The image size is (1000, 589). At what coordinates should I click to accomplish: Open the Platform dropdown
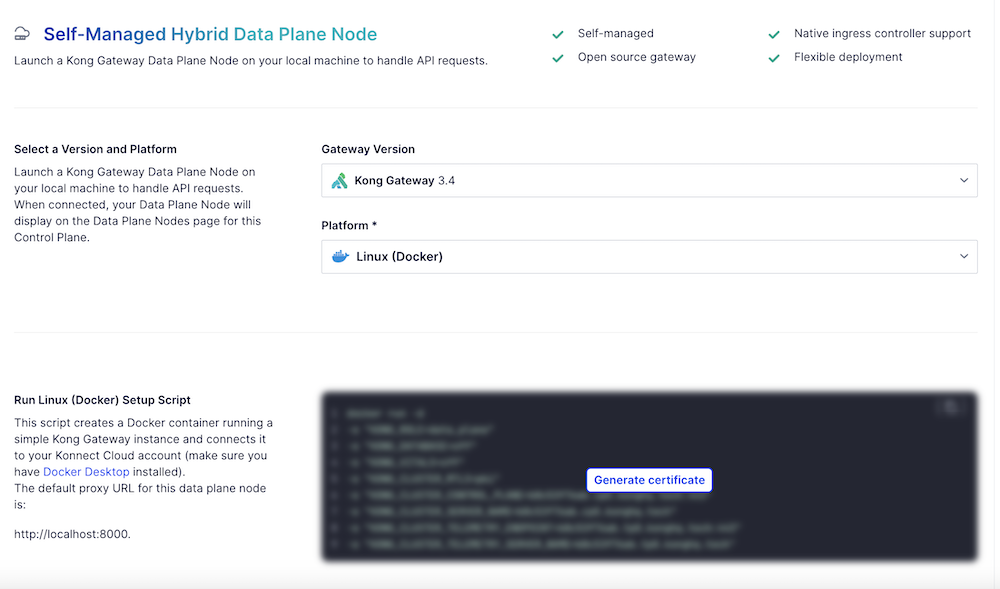coord(650,257)
